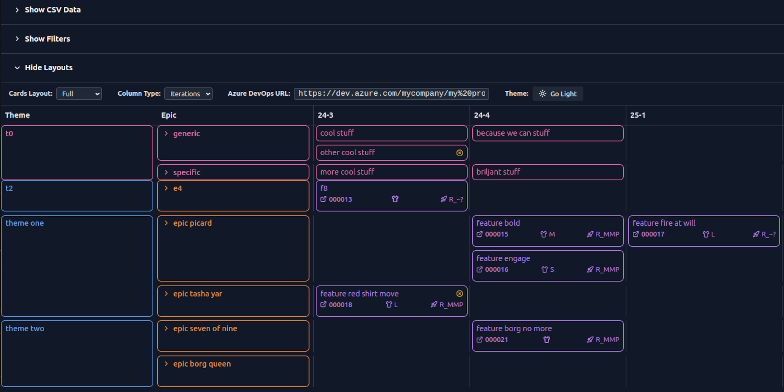Open the Cards Layout dropdown
This screenshot has width=784, height=392.
[x=79, y=94]
